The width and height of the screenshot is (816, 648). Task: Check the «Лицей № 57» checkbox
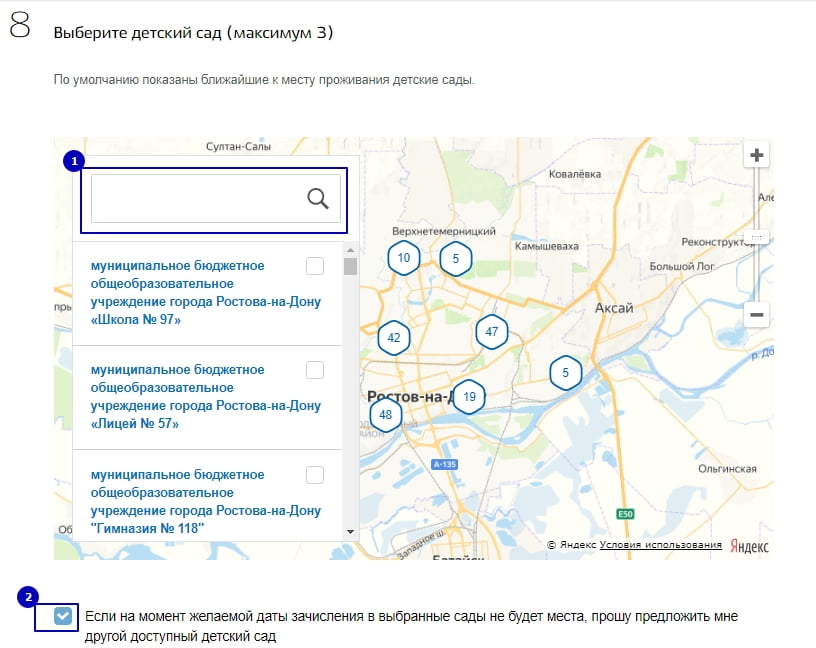[315, 370]
